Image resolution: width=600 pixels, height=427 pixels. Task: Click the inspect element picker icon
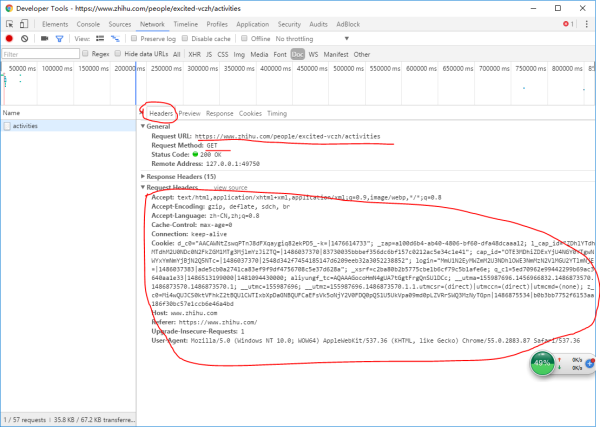(x=8, y=23)
